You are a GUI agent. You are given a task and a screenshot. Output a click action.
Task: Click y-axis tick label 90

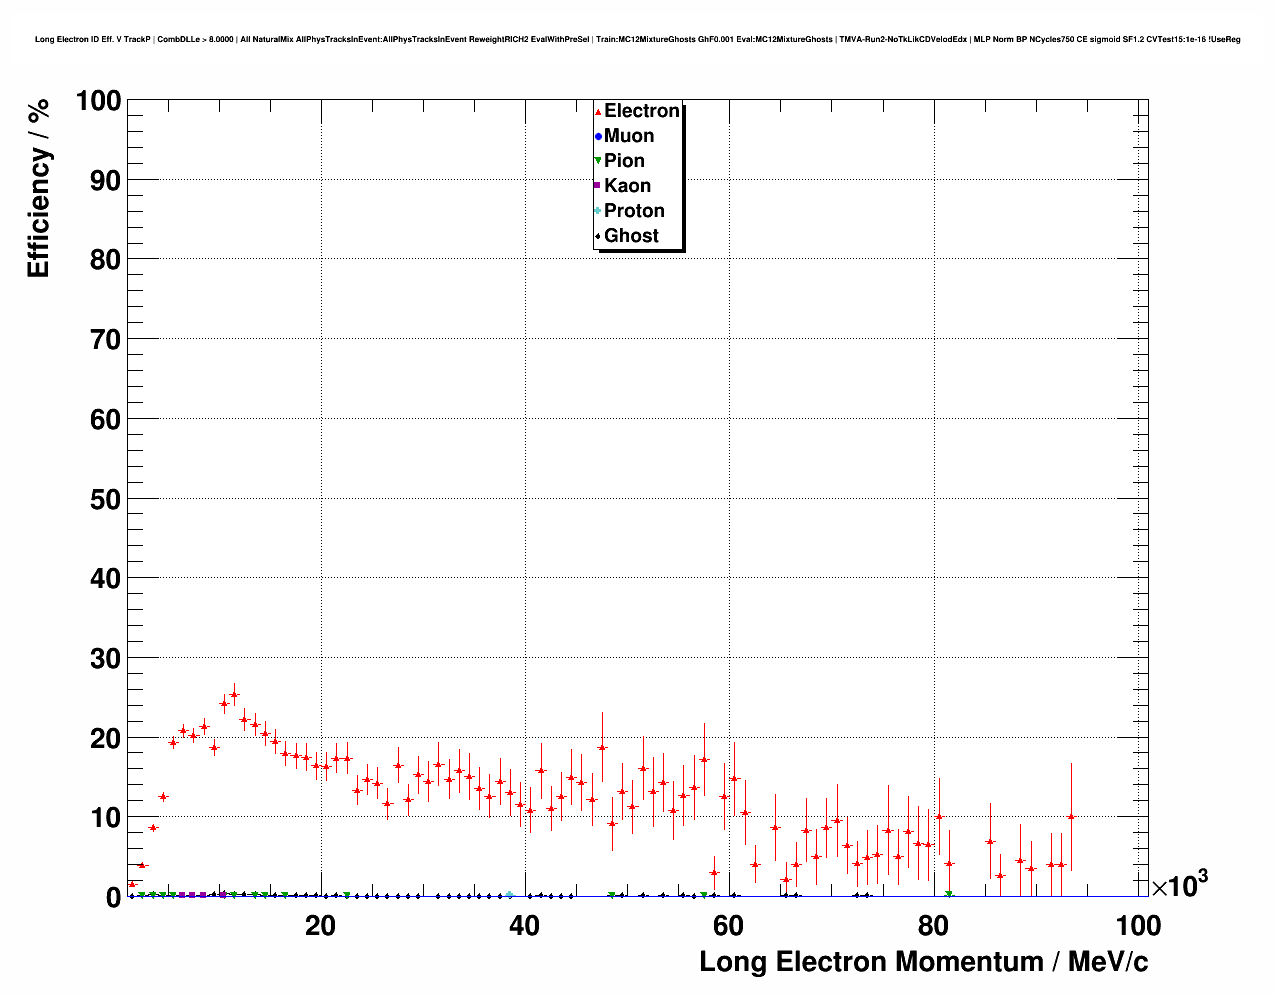click(x=105, y=181)
